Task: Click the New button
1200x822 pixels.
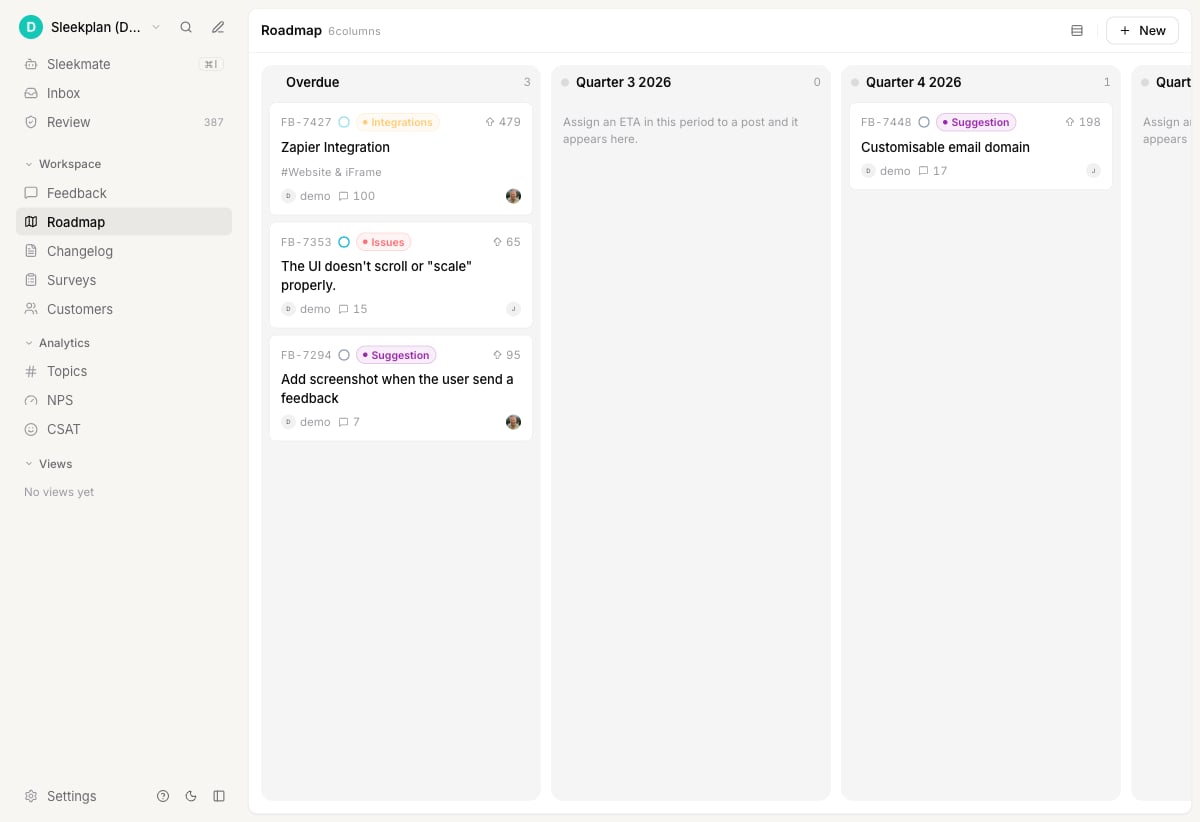Action: [1142, 31]
